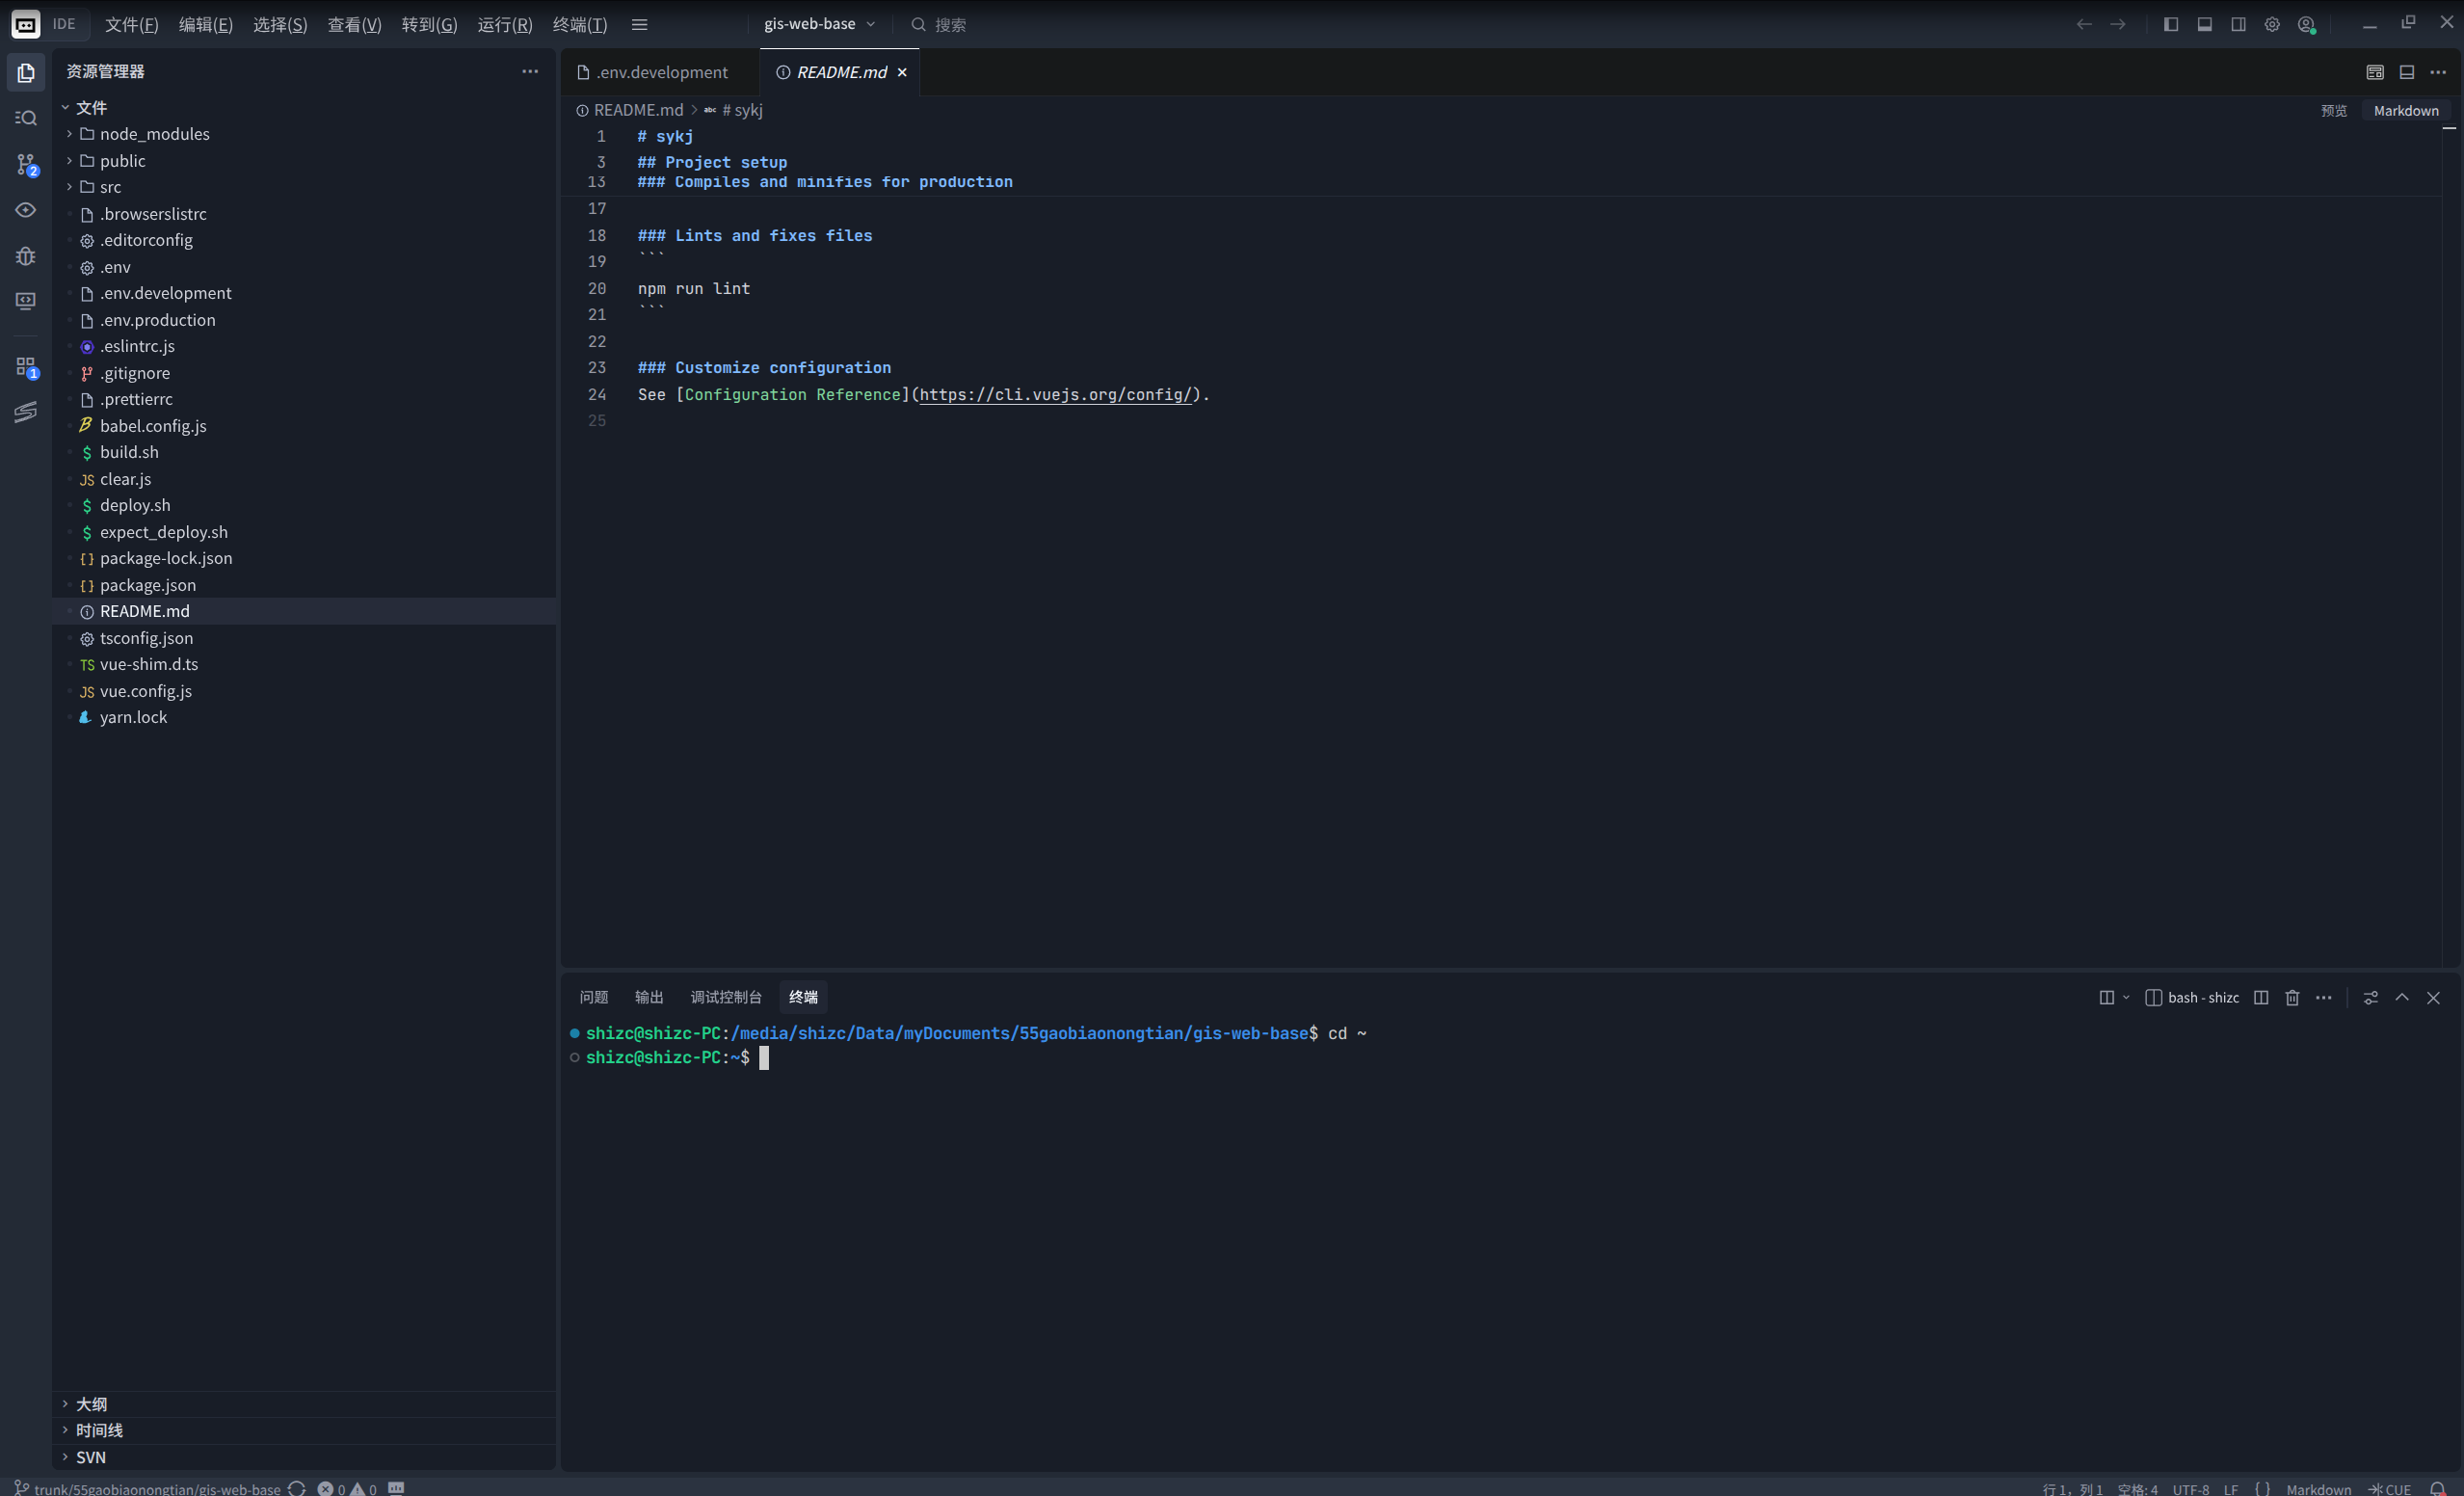Image resolution: width=2464 pixels, height=1496 pixels.
Task: Expand the SVN section in sidebar
Action: coord(90,1457)
